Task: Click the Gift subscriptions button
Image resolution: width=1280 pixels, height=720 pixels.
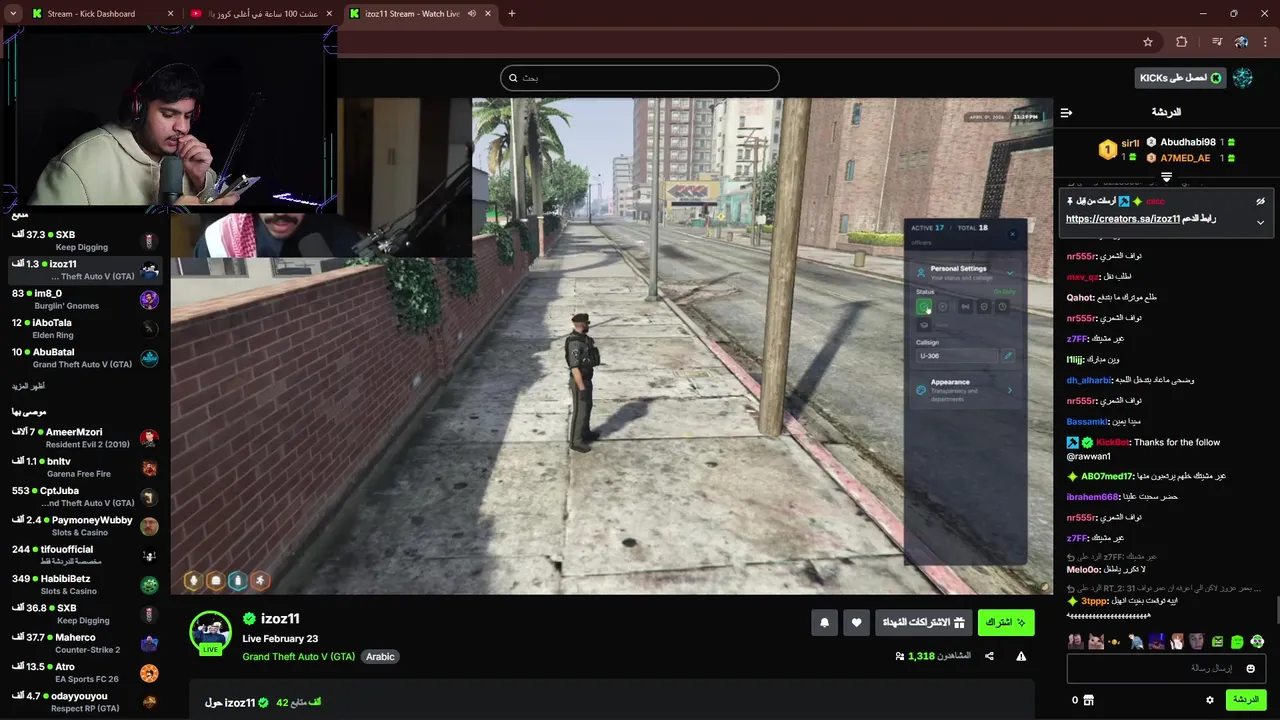Action: (923, 622)
